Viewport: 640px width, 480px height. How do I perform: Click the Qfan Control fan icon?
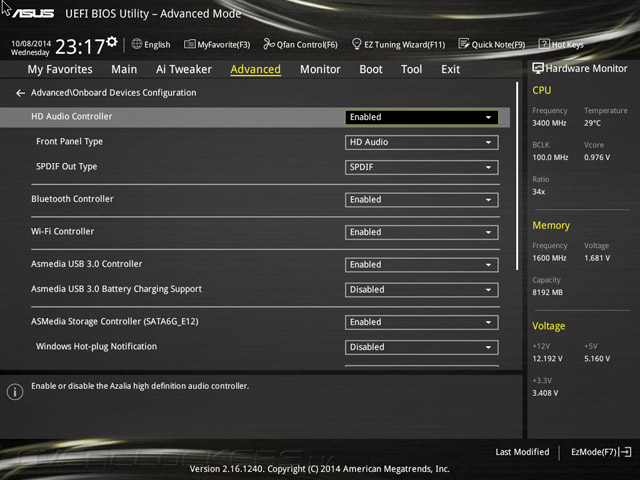pyautogui.click(x=269, y=44)
